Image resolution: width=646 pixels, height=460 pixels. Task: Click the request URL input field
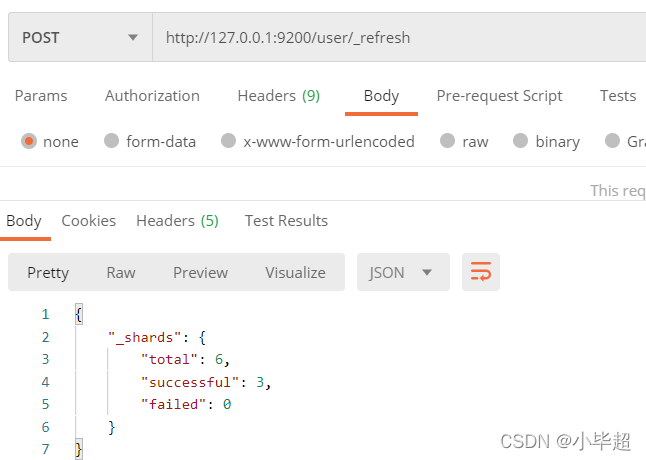click(x=399, y=37)
